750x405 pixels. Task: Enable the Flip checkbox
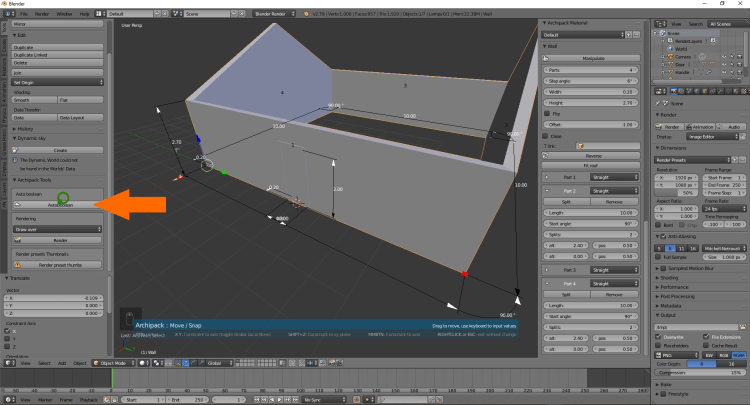coord(546,114)
